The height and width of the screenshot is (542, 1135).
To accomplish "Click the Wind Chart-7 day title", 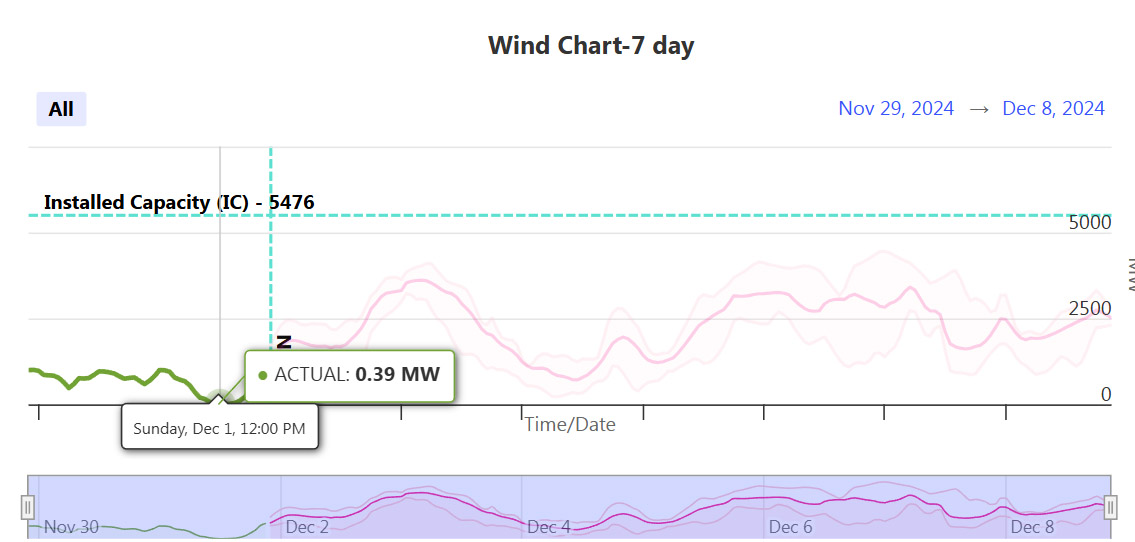I will click(x=591, y=46).
